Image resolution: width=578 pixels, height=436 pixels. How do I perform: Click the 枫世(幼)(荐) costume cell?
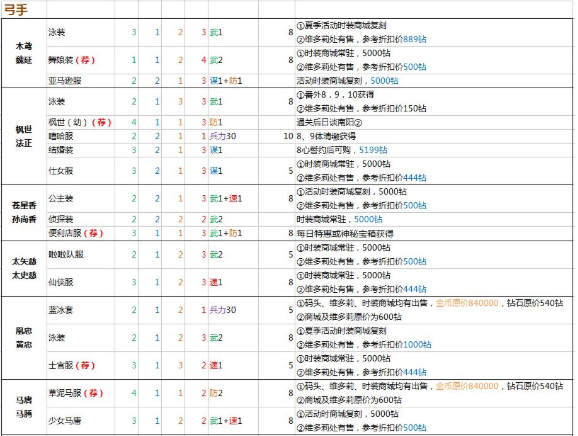(x=80, y=122)
